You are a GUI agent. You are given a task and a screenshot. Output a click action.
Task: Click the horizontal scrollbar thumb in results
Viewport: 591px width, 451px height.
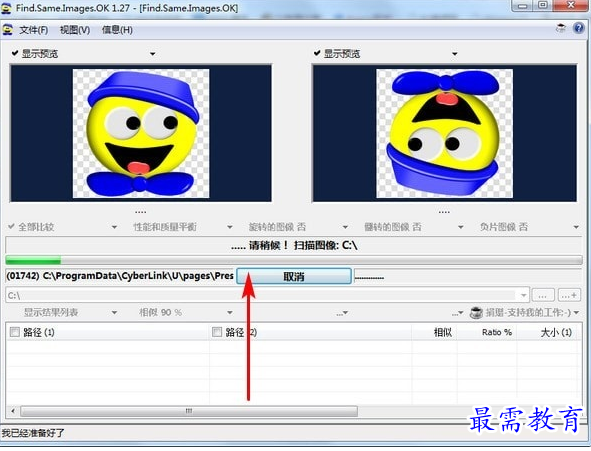[189, 411]
